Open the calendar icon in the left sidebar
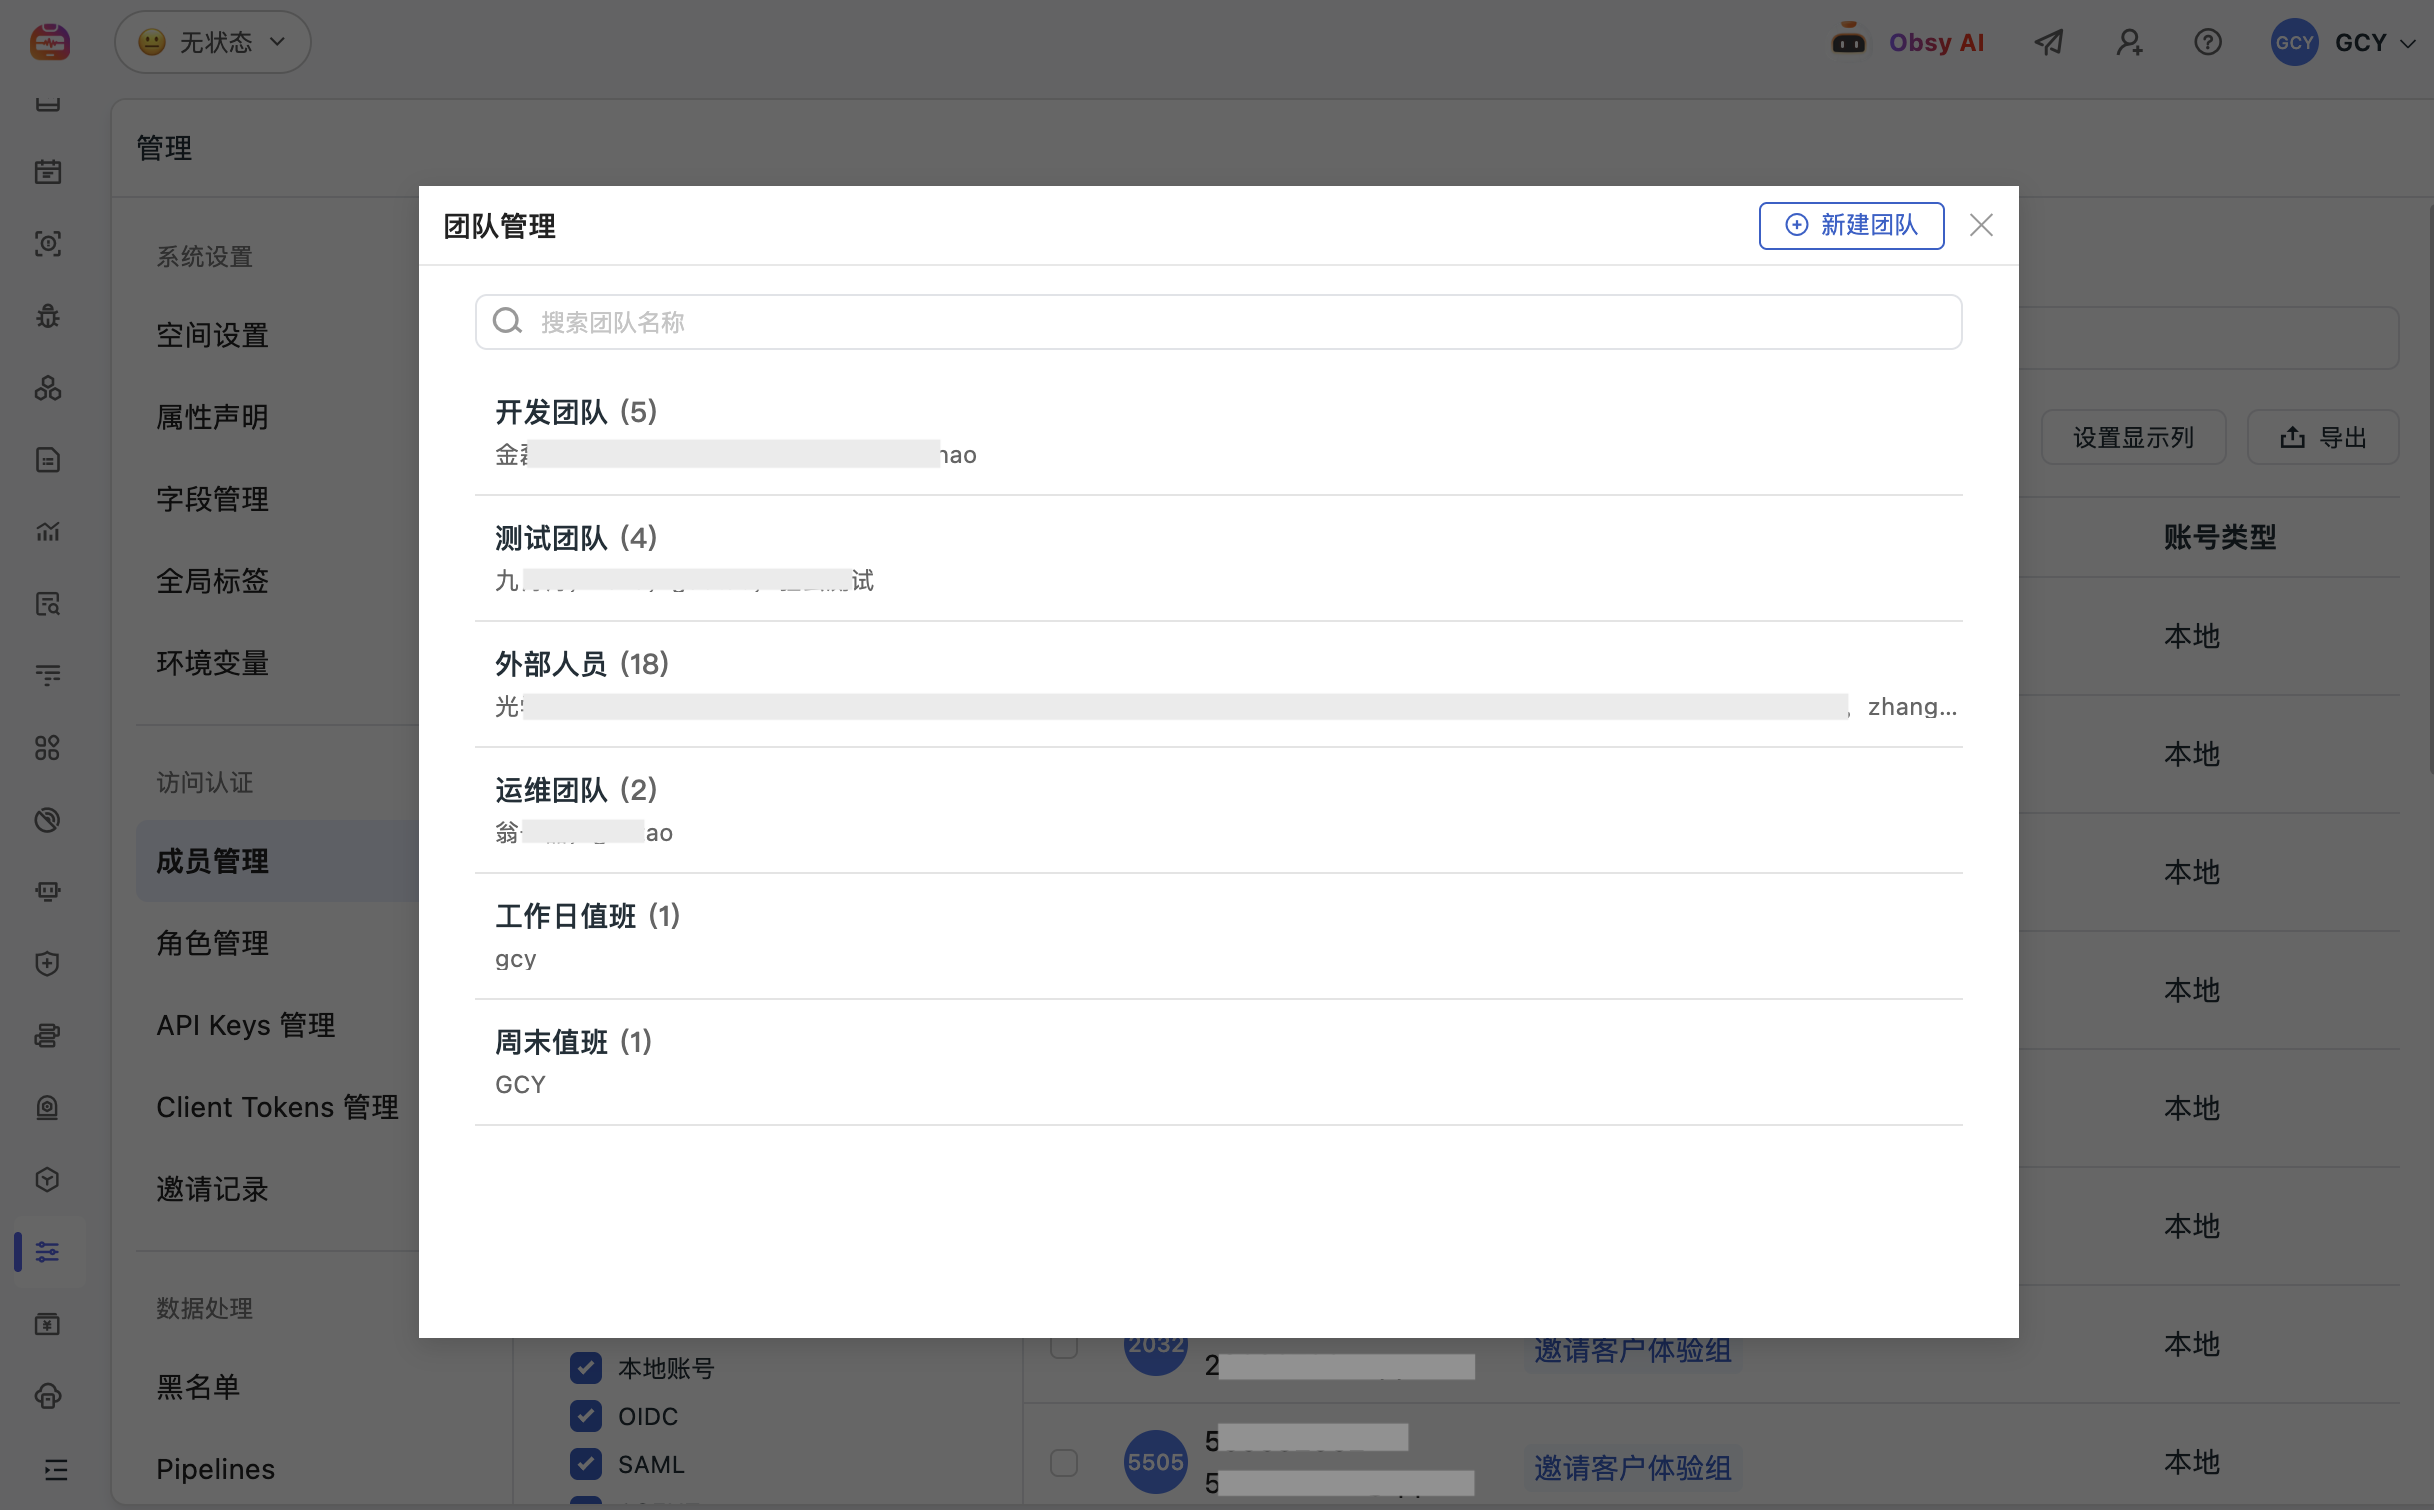Image resolution: width=2434 pixels, height=1510 pixels. pos(48,171)
